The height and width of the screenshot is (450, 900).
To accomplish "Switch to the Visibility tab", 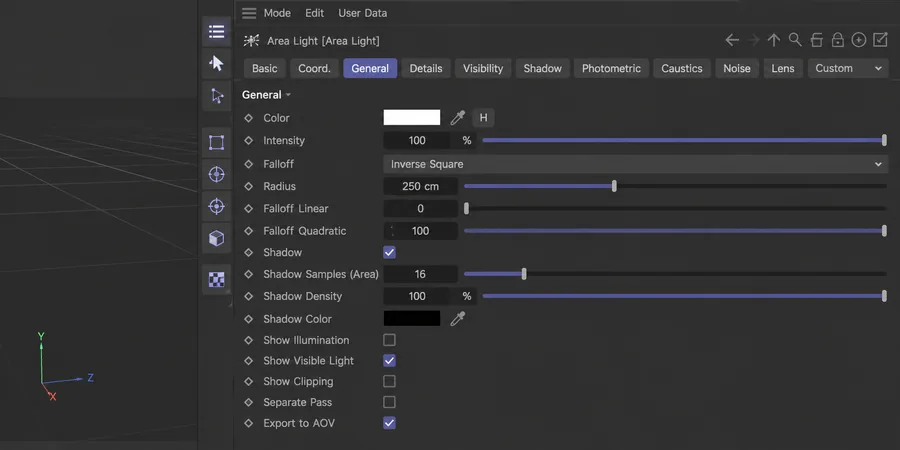I will (x=483, y=68).
